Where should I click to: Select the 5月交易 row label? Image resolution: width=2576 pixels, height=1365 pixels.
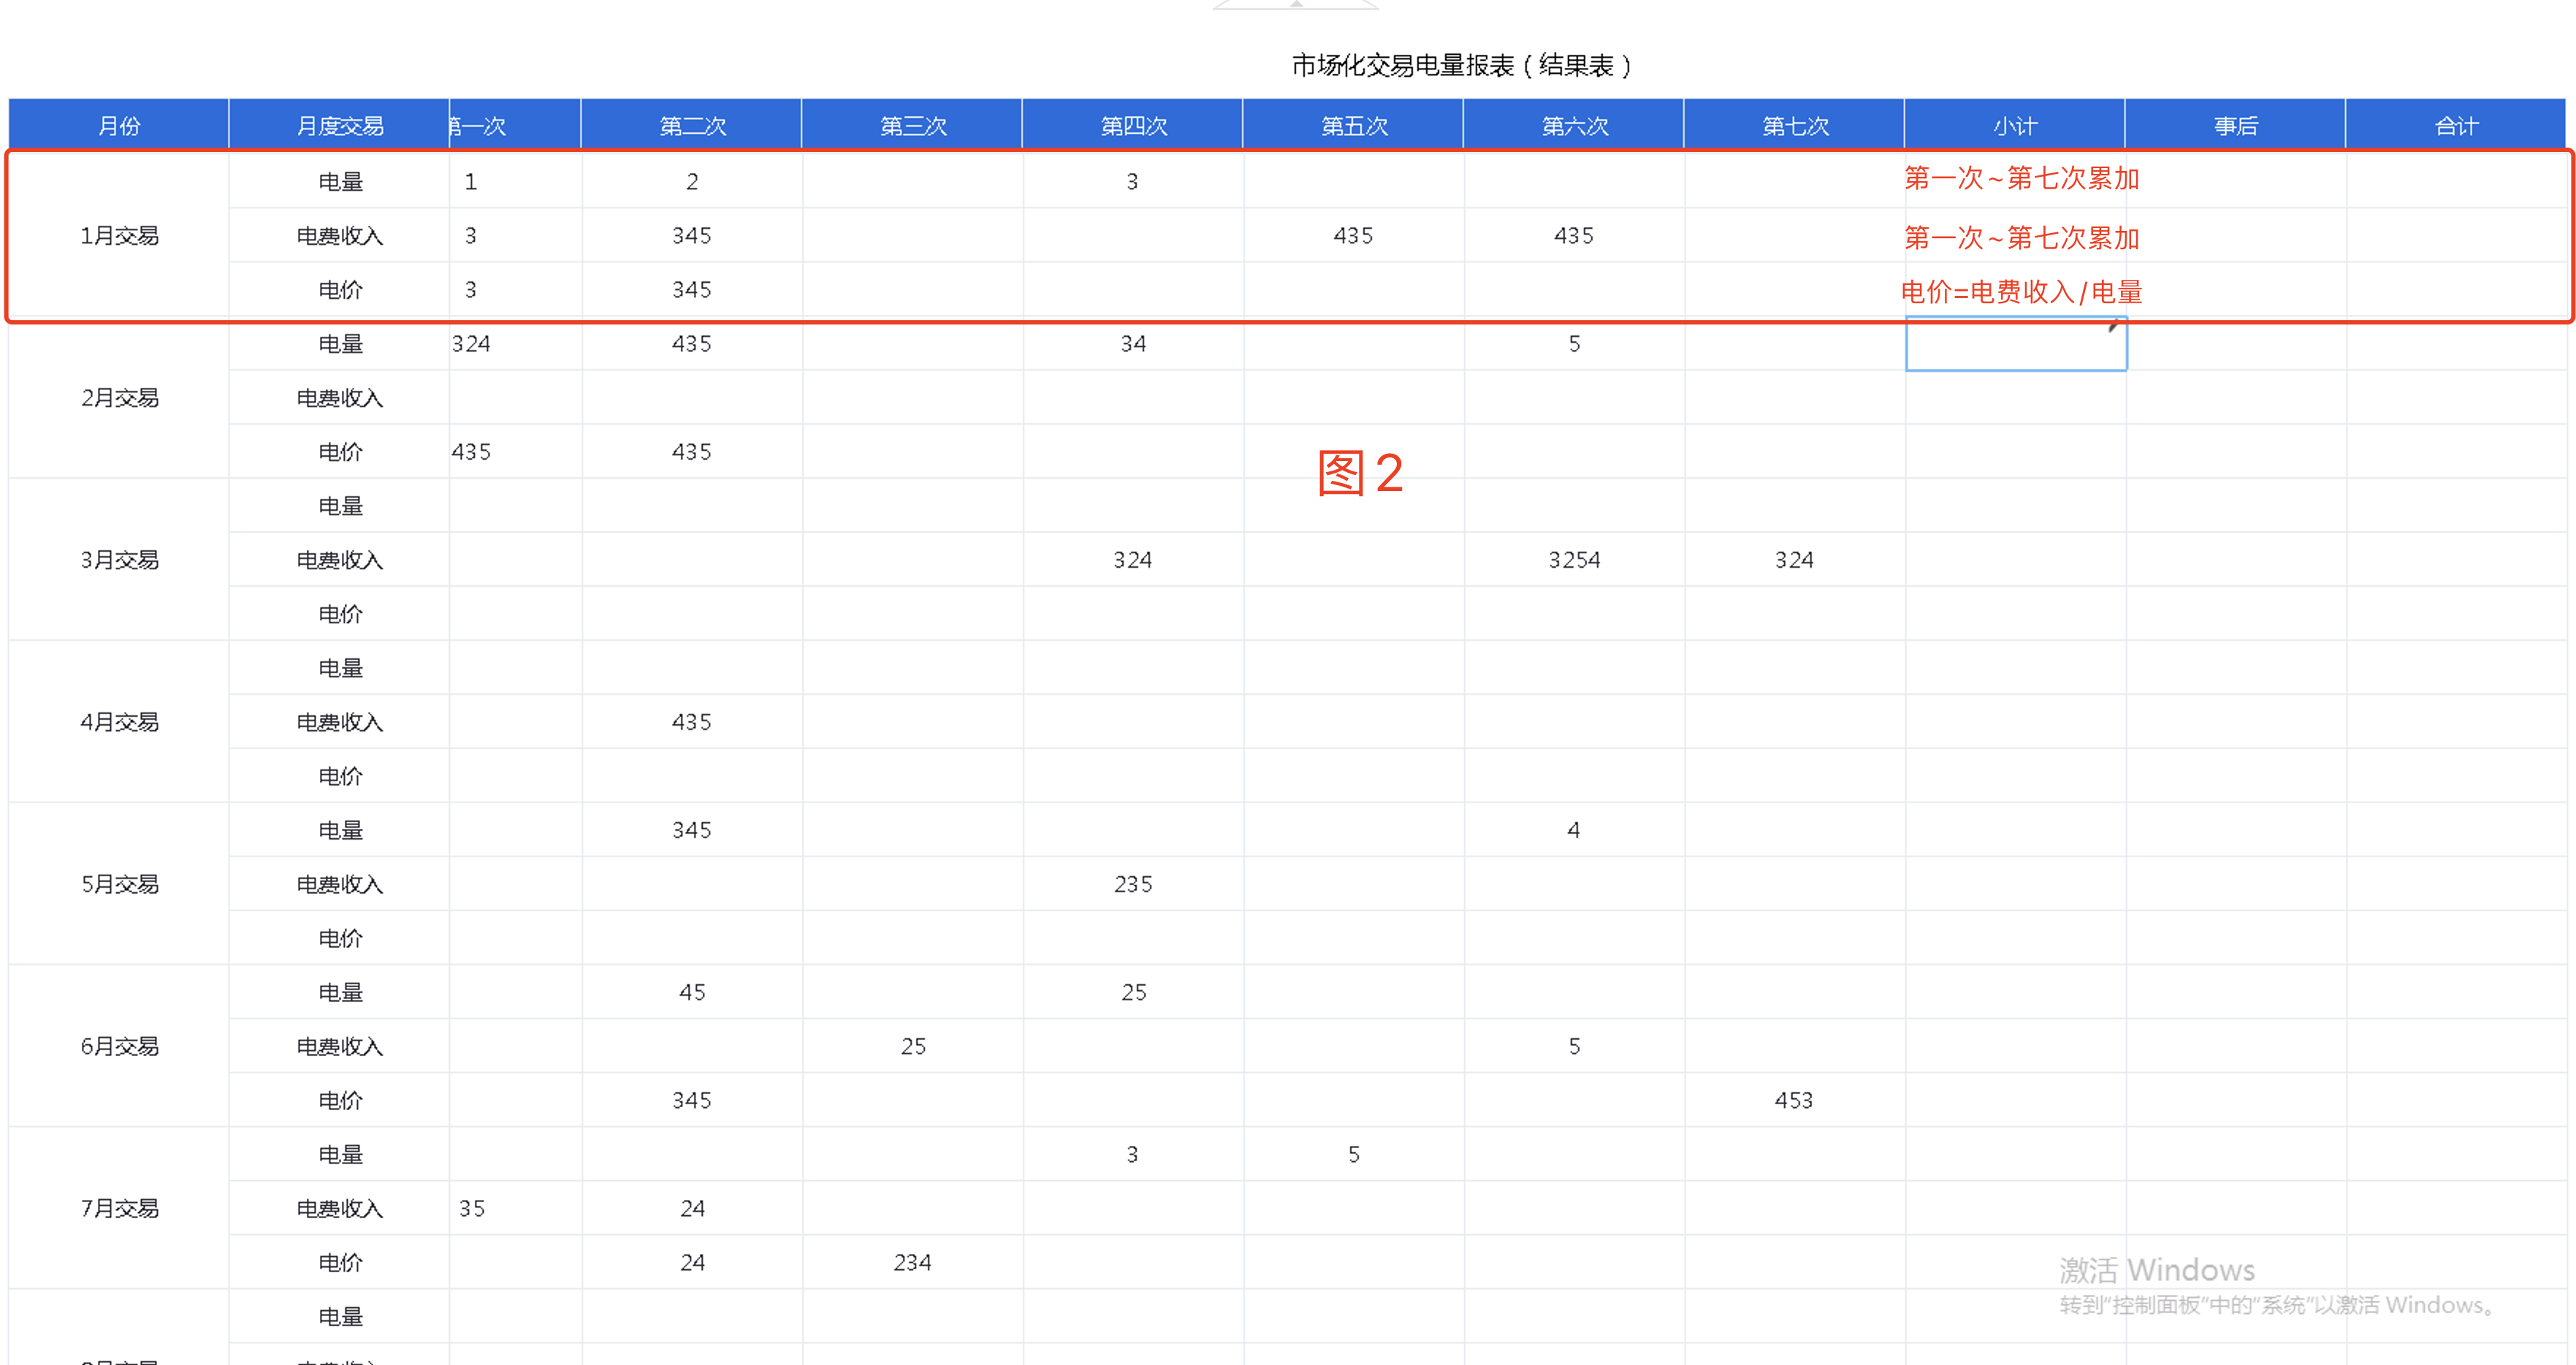pyautogui.click(x=119, y=884)
